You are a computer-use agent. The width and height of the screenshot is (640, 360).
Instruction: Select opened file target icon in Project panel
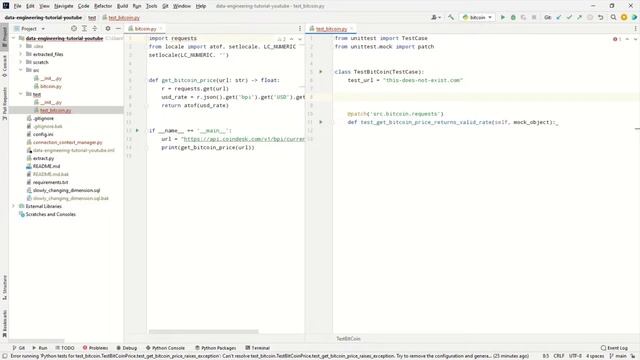74,29
